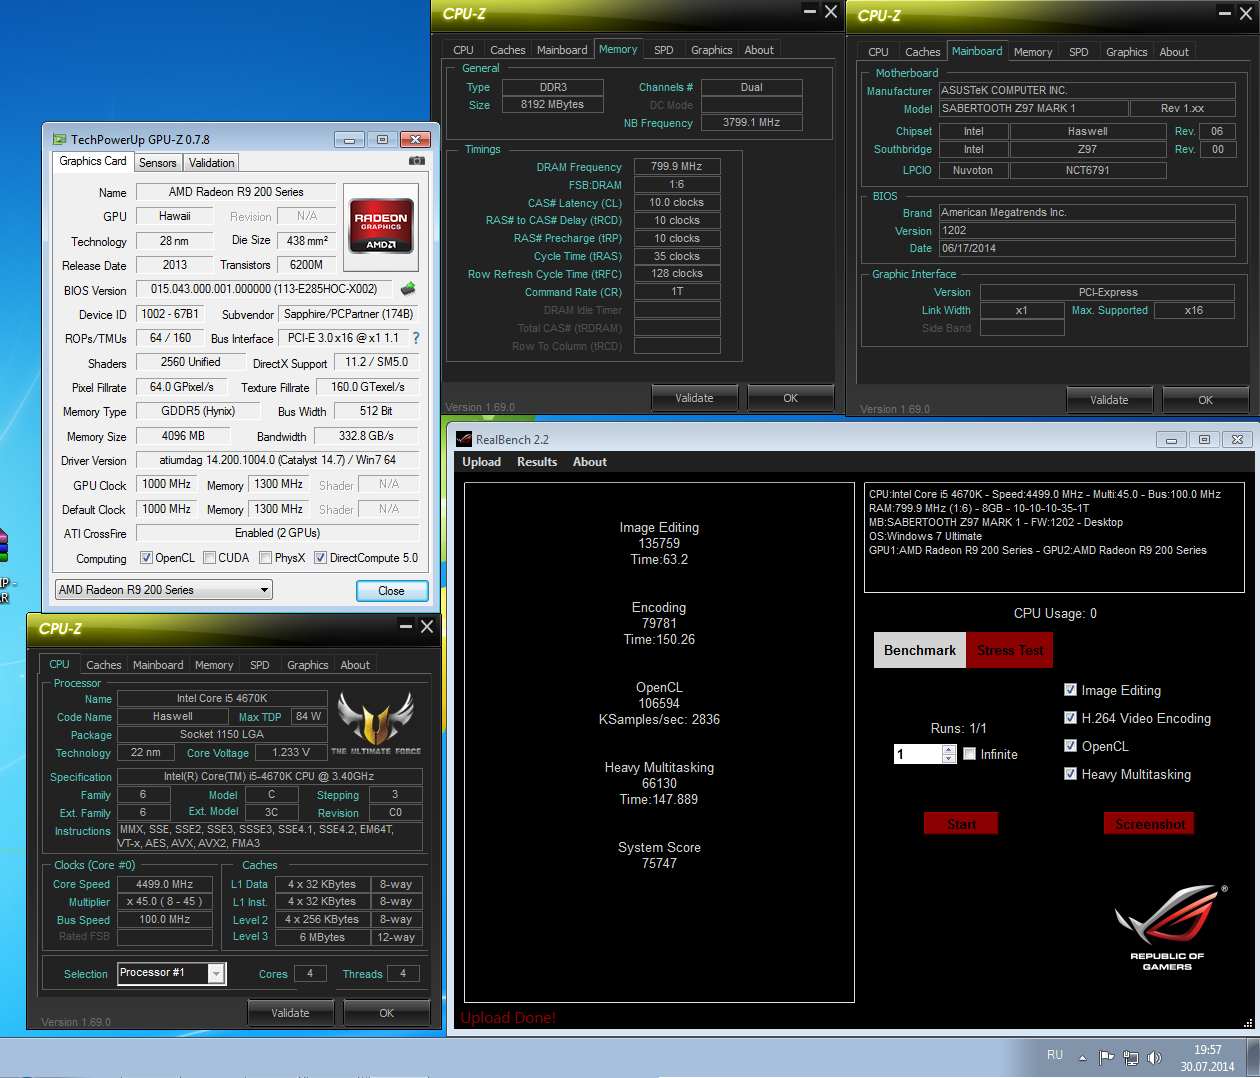Switch to SPD tab in CPU-Z Memory window
This screenshot has height=1078, width=1260.
664,50
